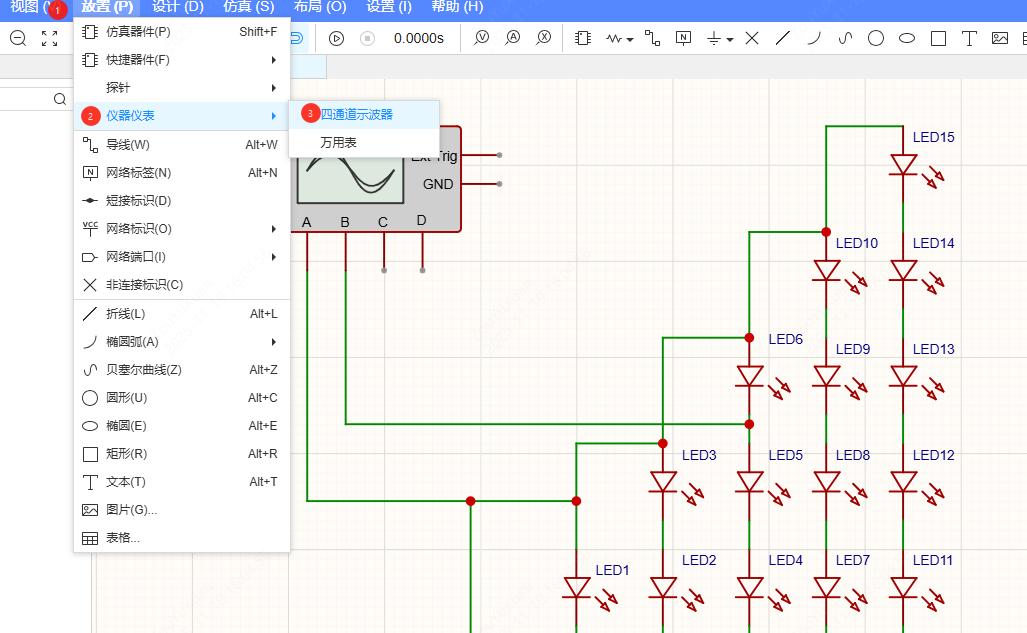The width and height of the screenshot is (1027, 633).
Task: Start simulation with the play button
Action: click(x=336, y=39)
